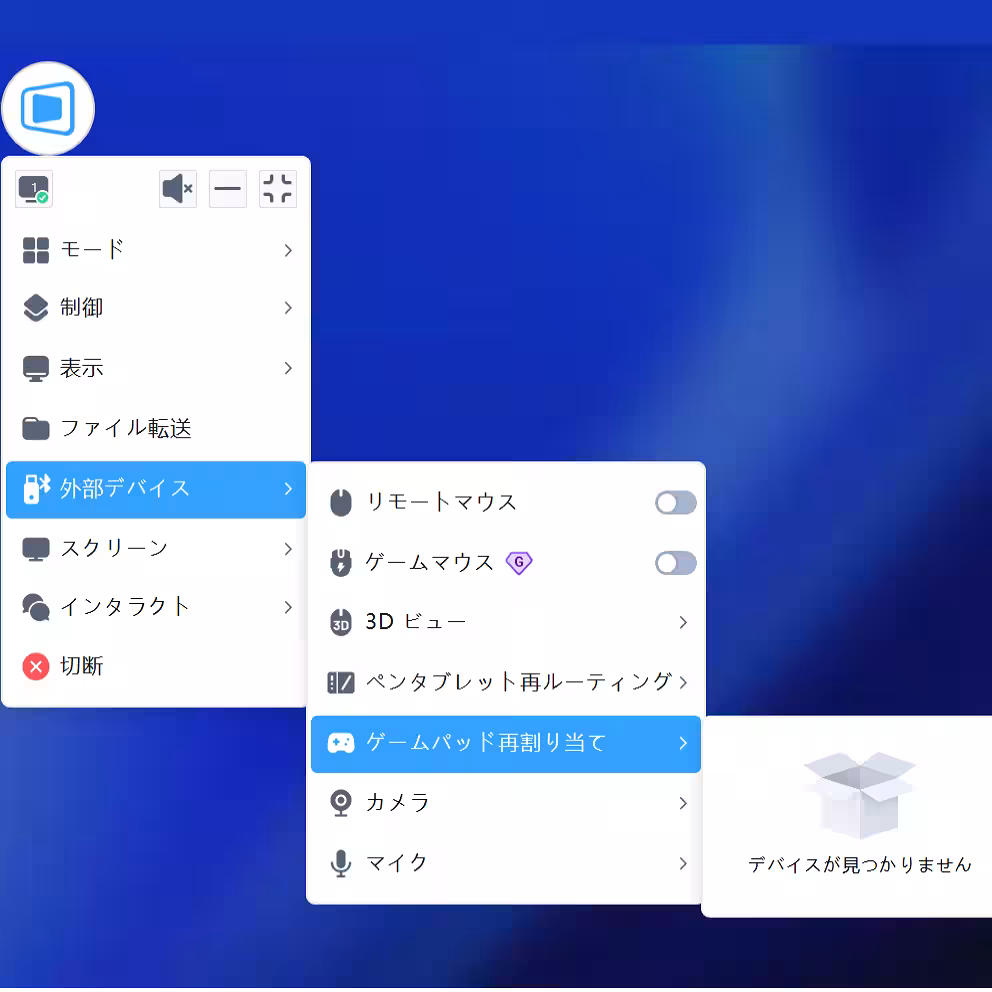Click the gamepad icon for ゲームパッド再割り当て

(x=340, y=743)
